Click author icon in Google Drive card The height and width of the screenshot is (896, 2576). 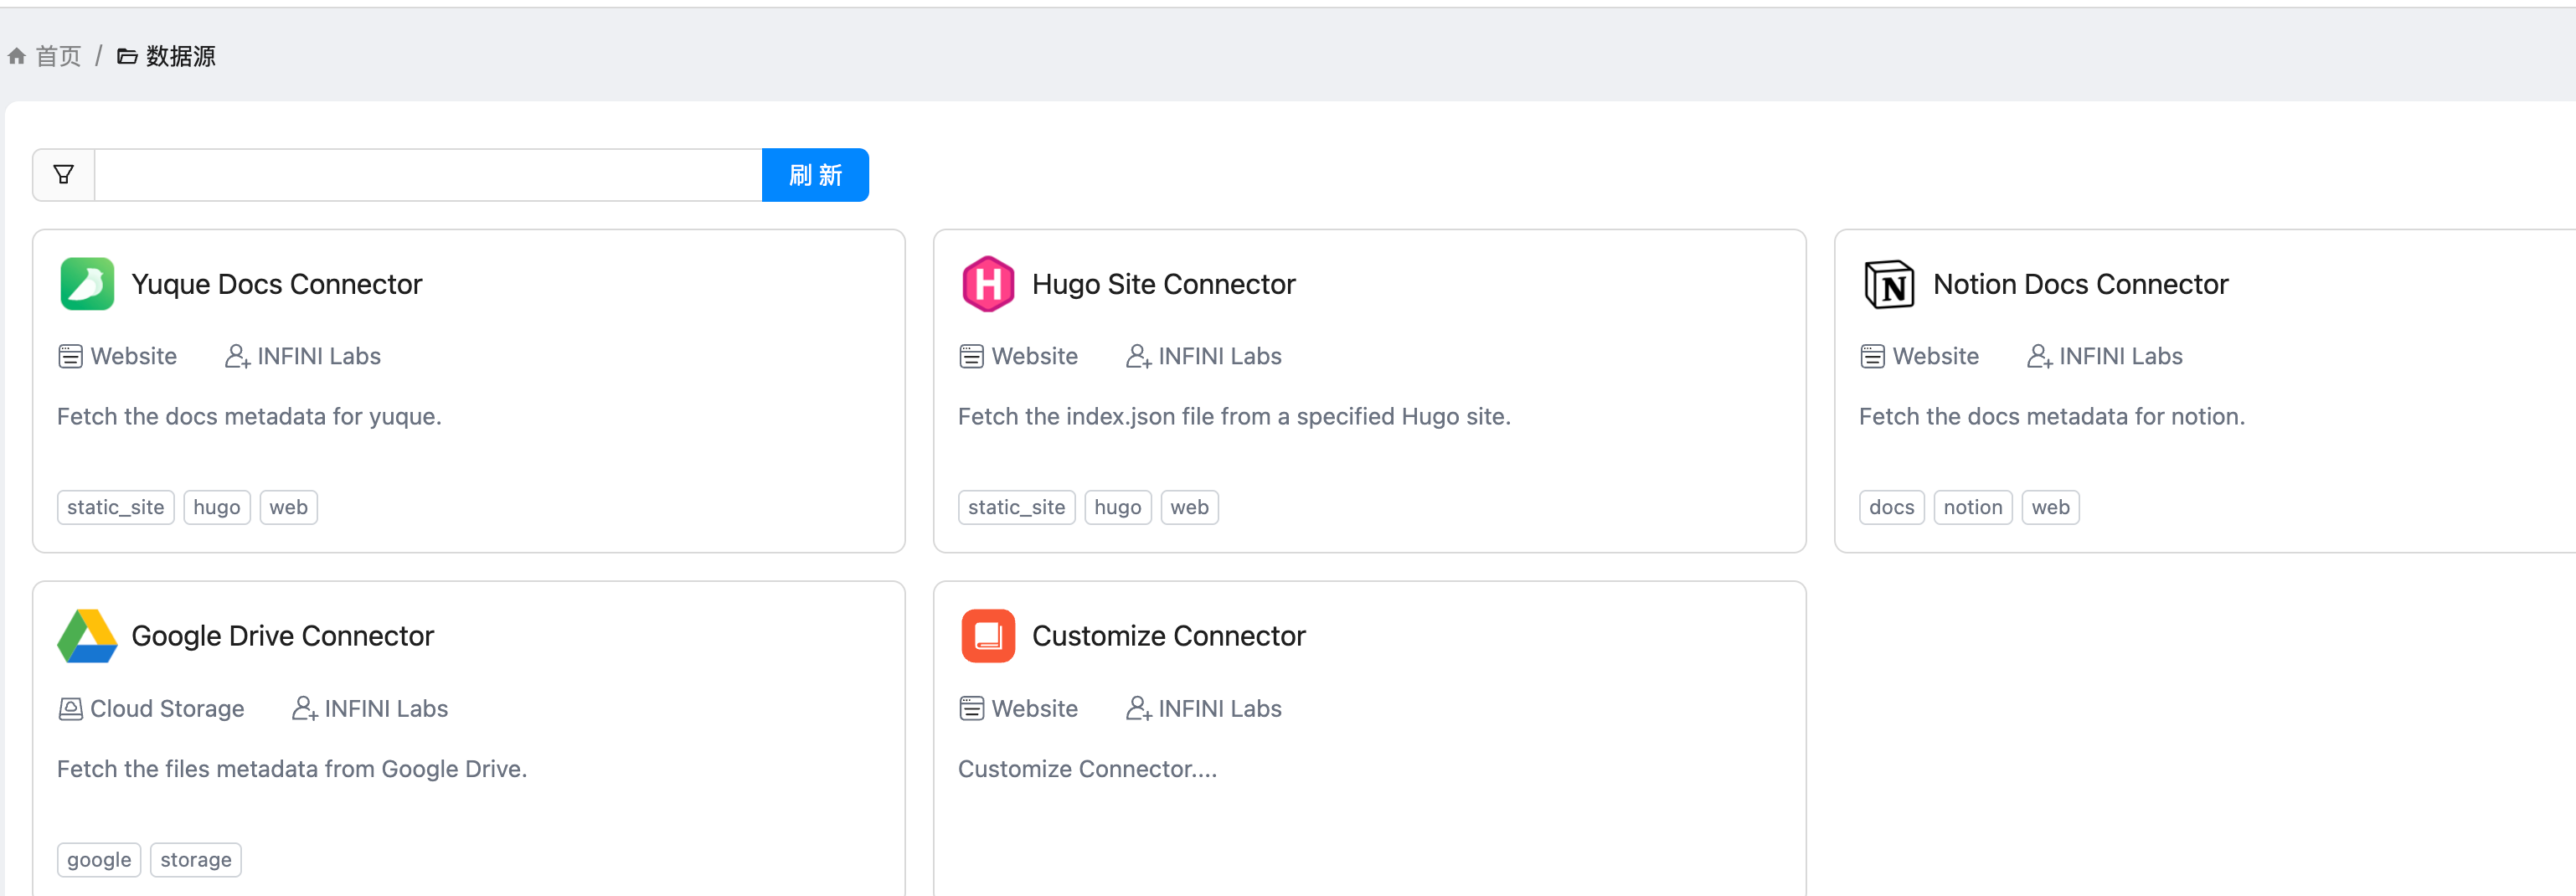(x=304, y=709)
